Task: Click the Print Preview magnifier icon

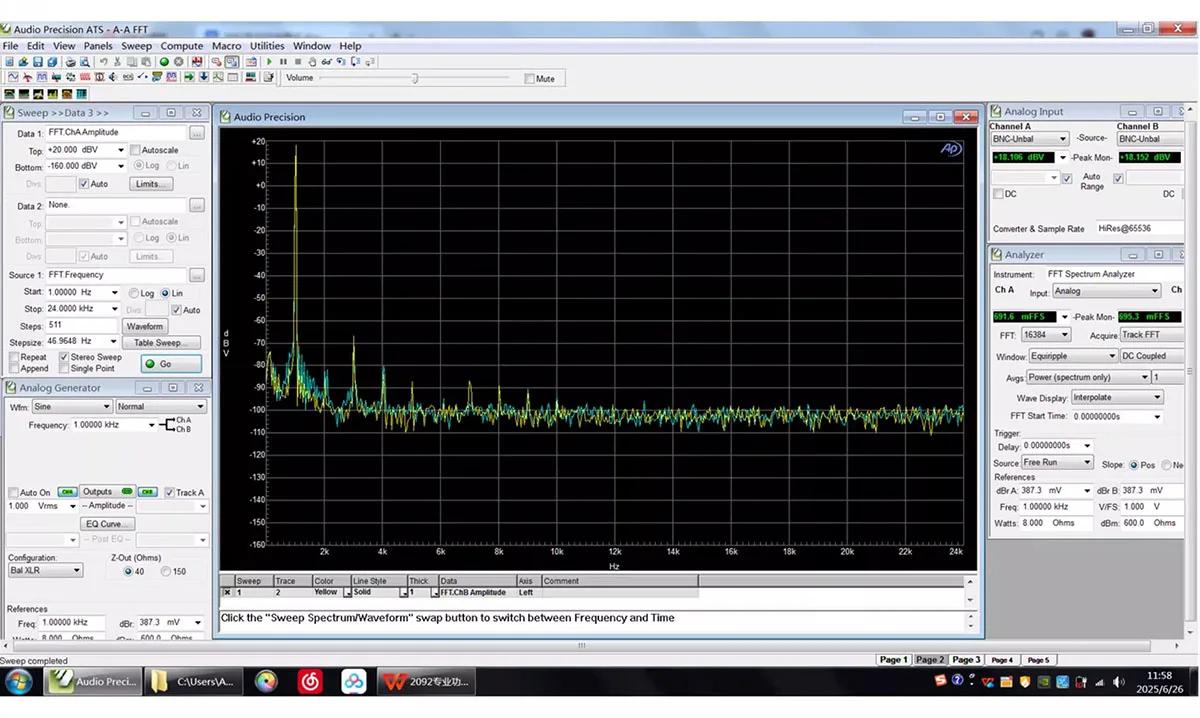Action: pos(85,62)
